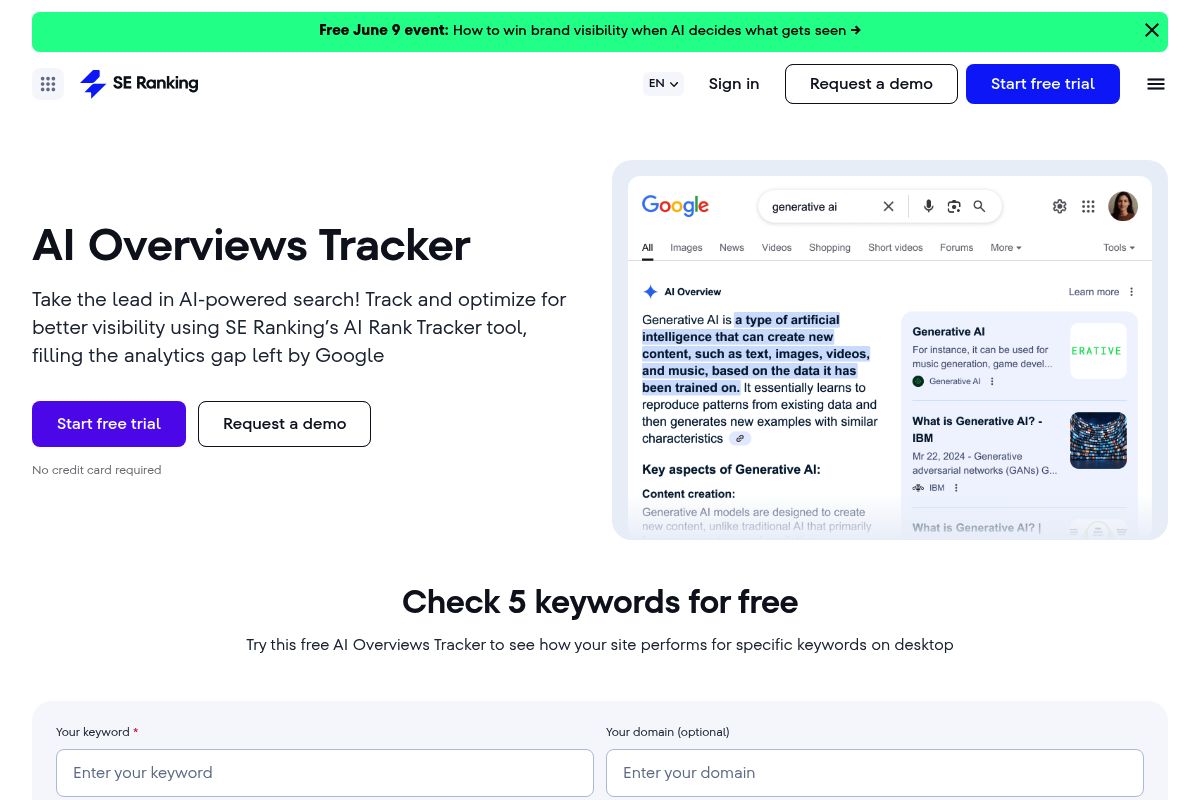Click 'What is Generative AI? - IBM' title
This screenshot has height=800, width=1200.
(977, 429)
